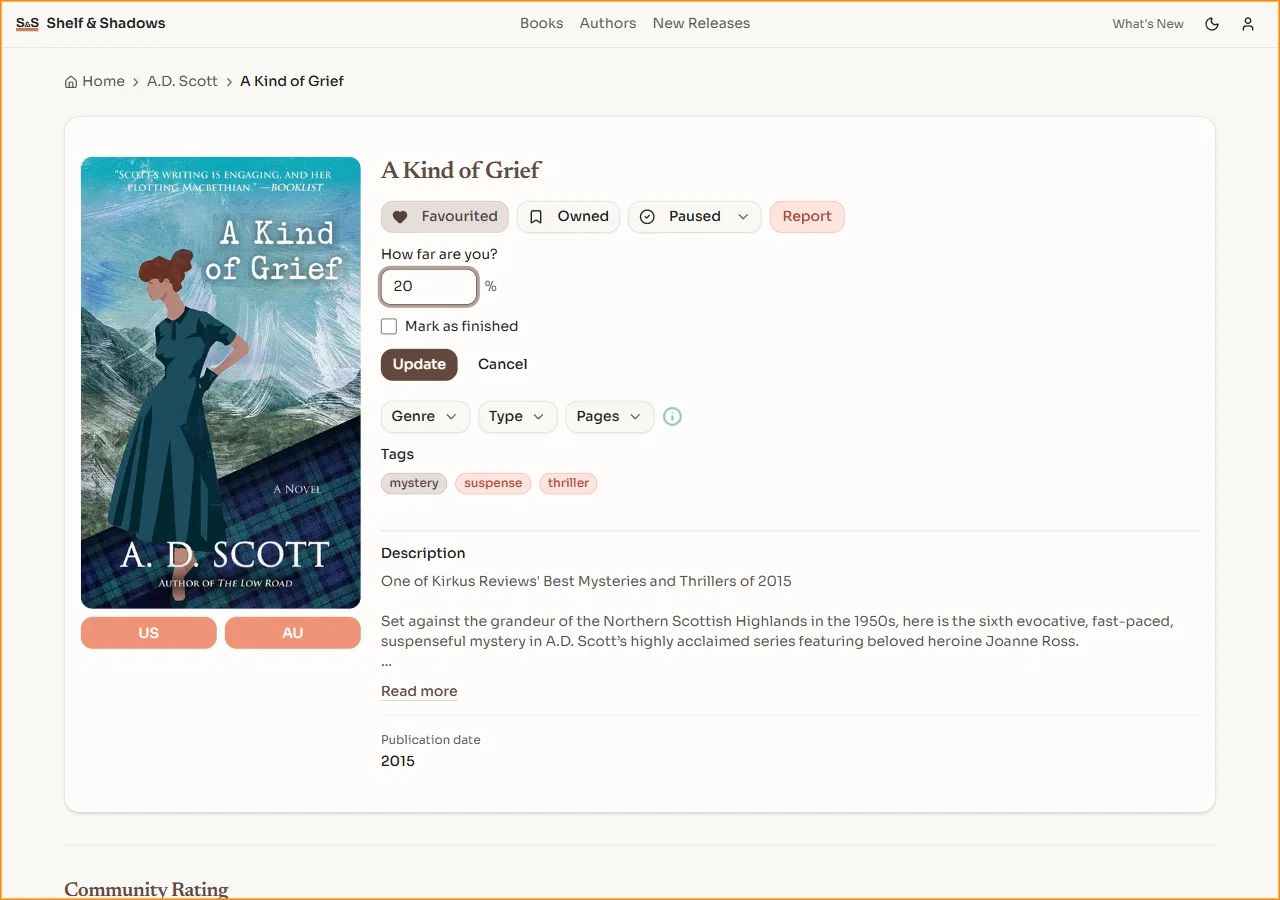Screen dimensions: 1280x900
Task: Click the AU store button
Action: point(293,633)
